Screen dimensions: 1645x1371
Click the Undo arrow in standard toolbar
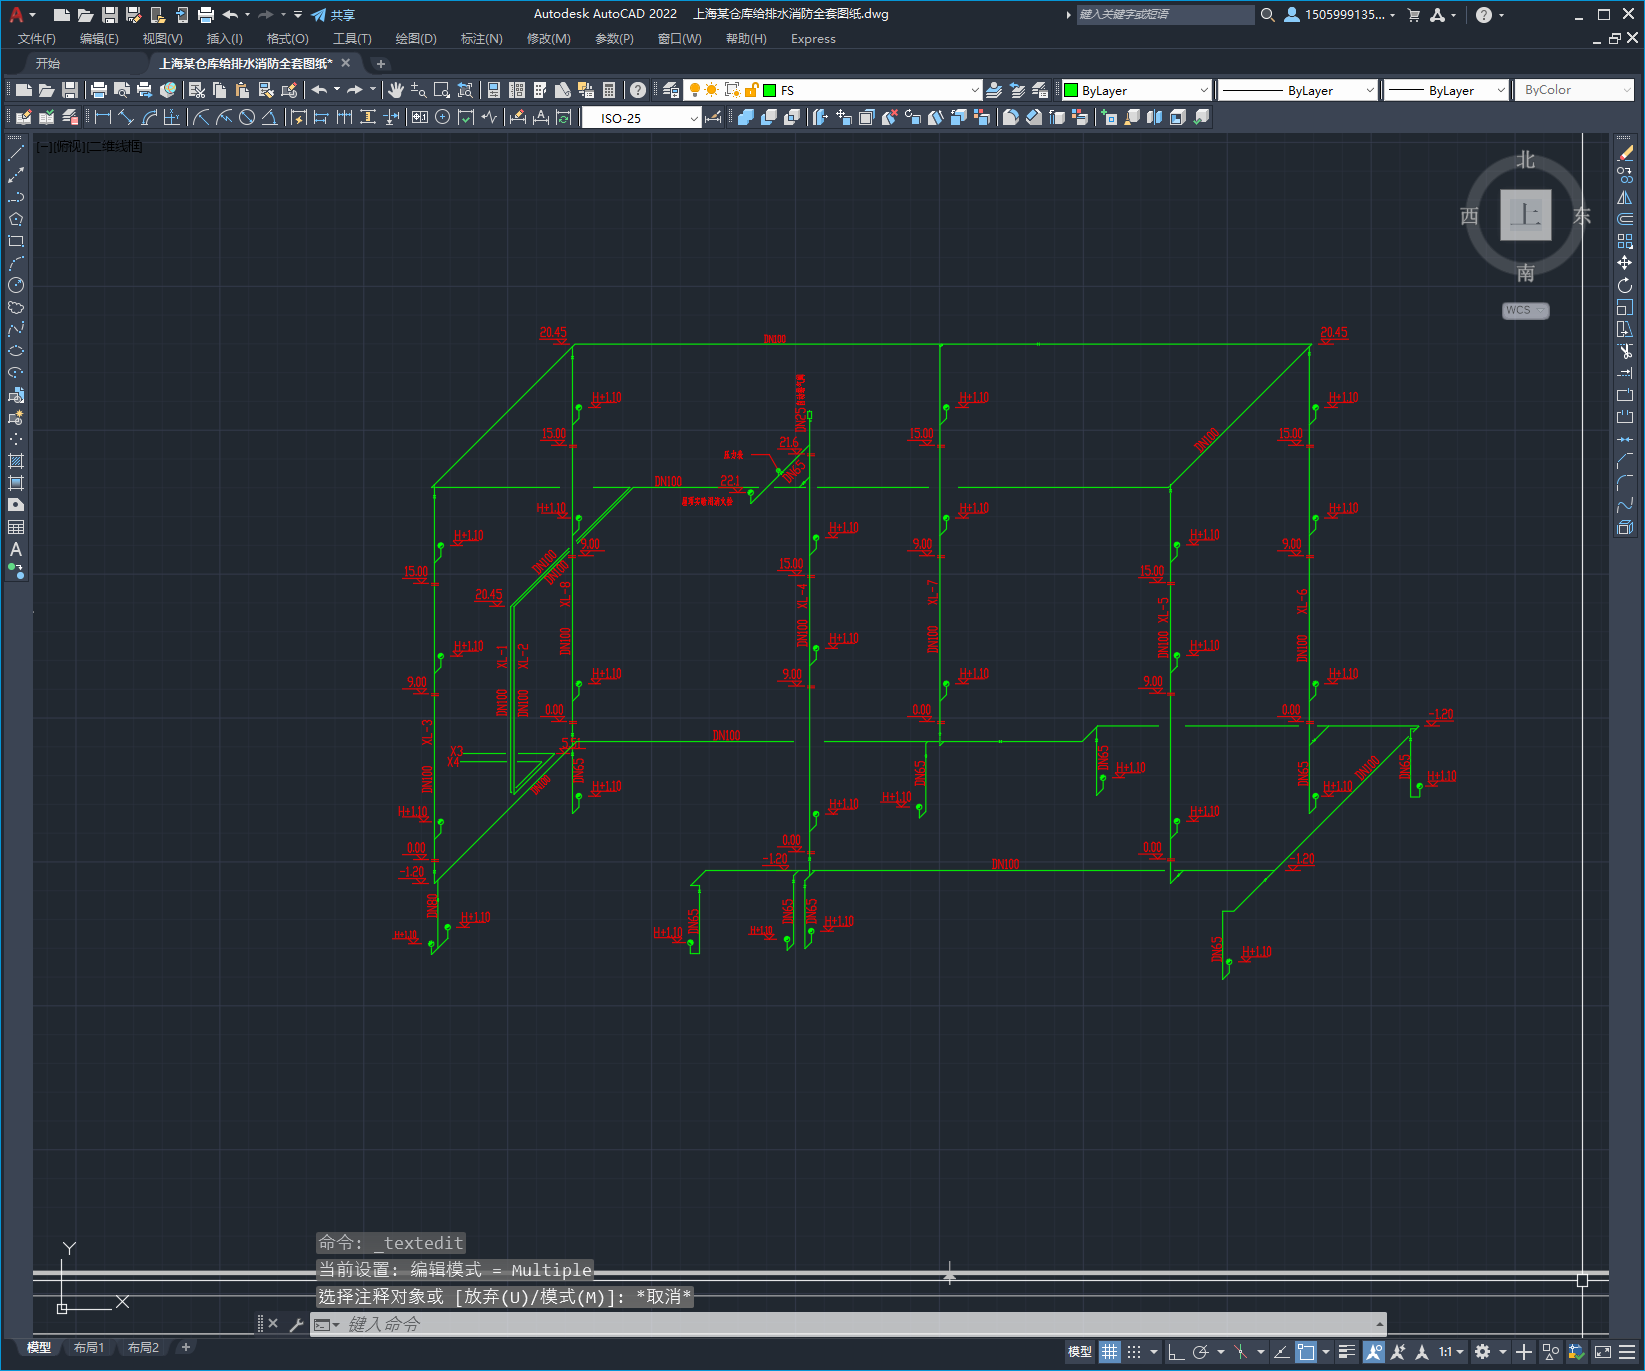[x=319, y=90]
